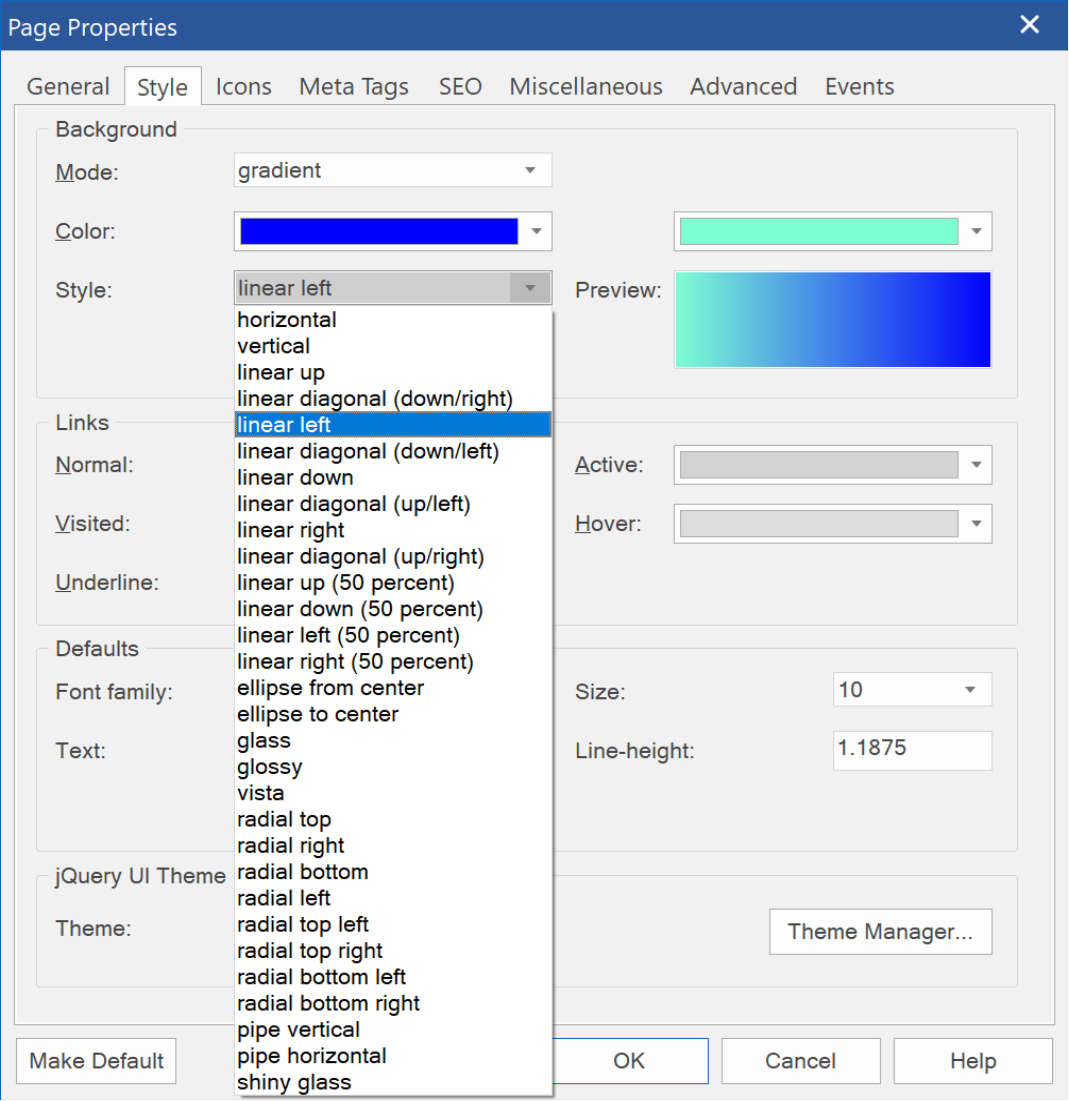Choose radial bottom left style

pos(393,977)
